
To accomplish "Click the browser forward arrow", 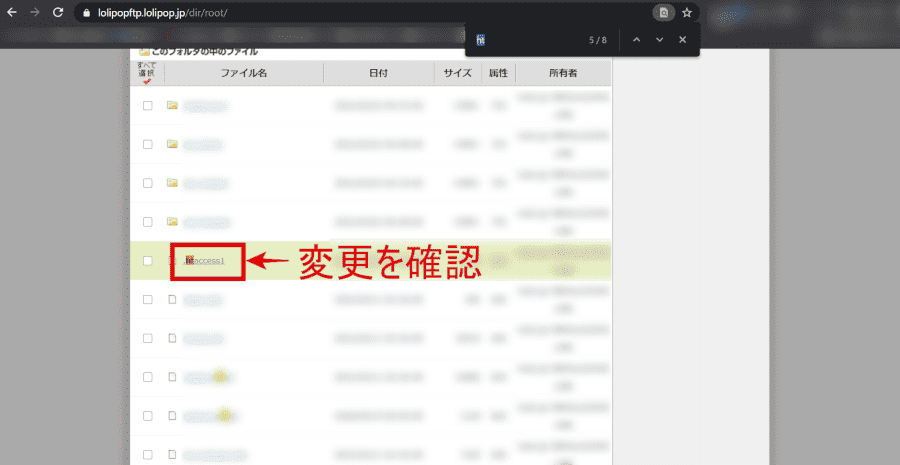I will pyautogui.click(x=35, y=13).
